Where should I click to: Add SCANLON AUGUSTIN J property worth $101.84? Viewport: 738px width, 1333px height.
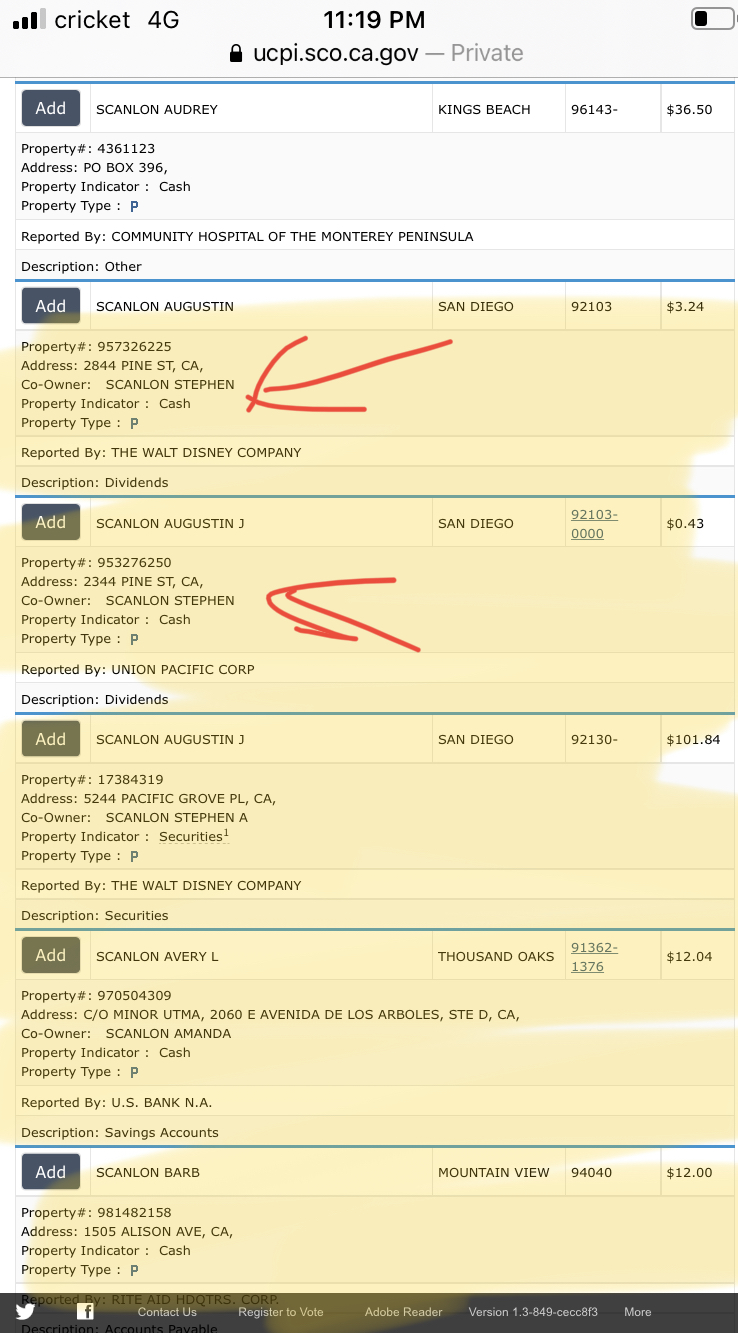[51, 739]
